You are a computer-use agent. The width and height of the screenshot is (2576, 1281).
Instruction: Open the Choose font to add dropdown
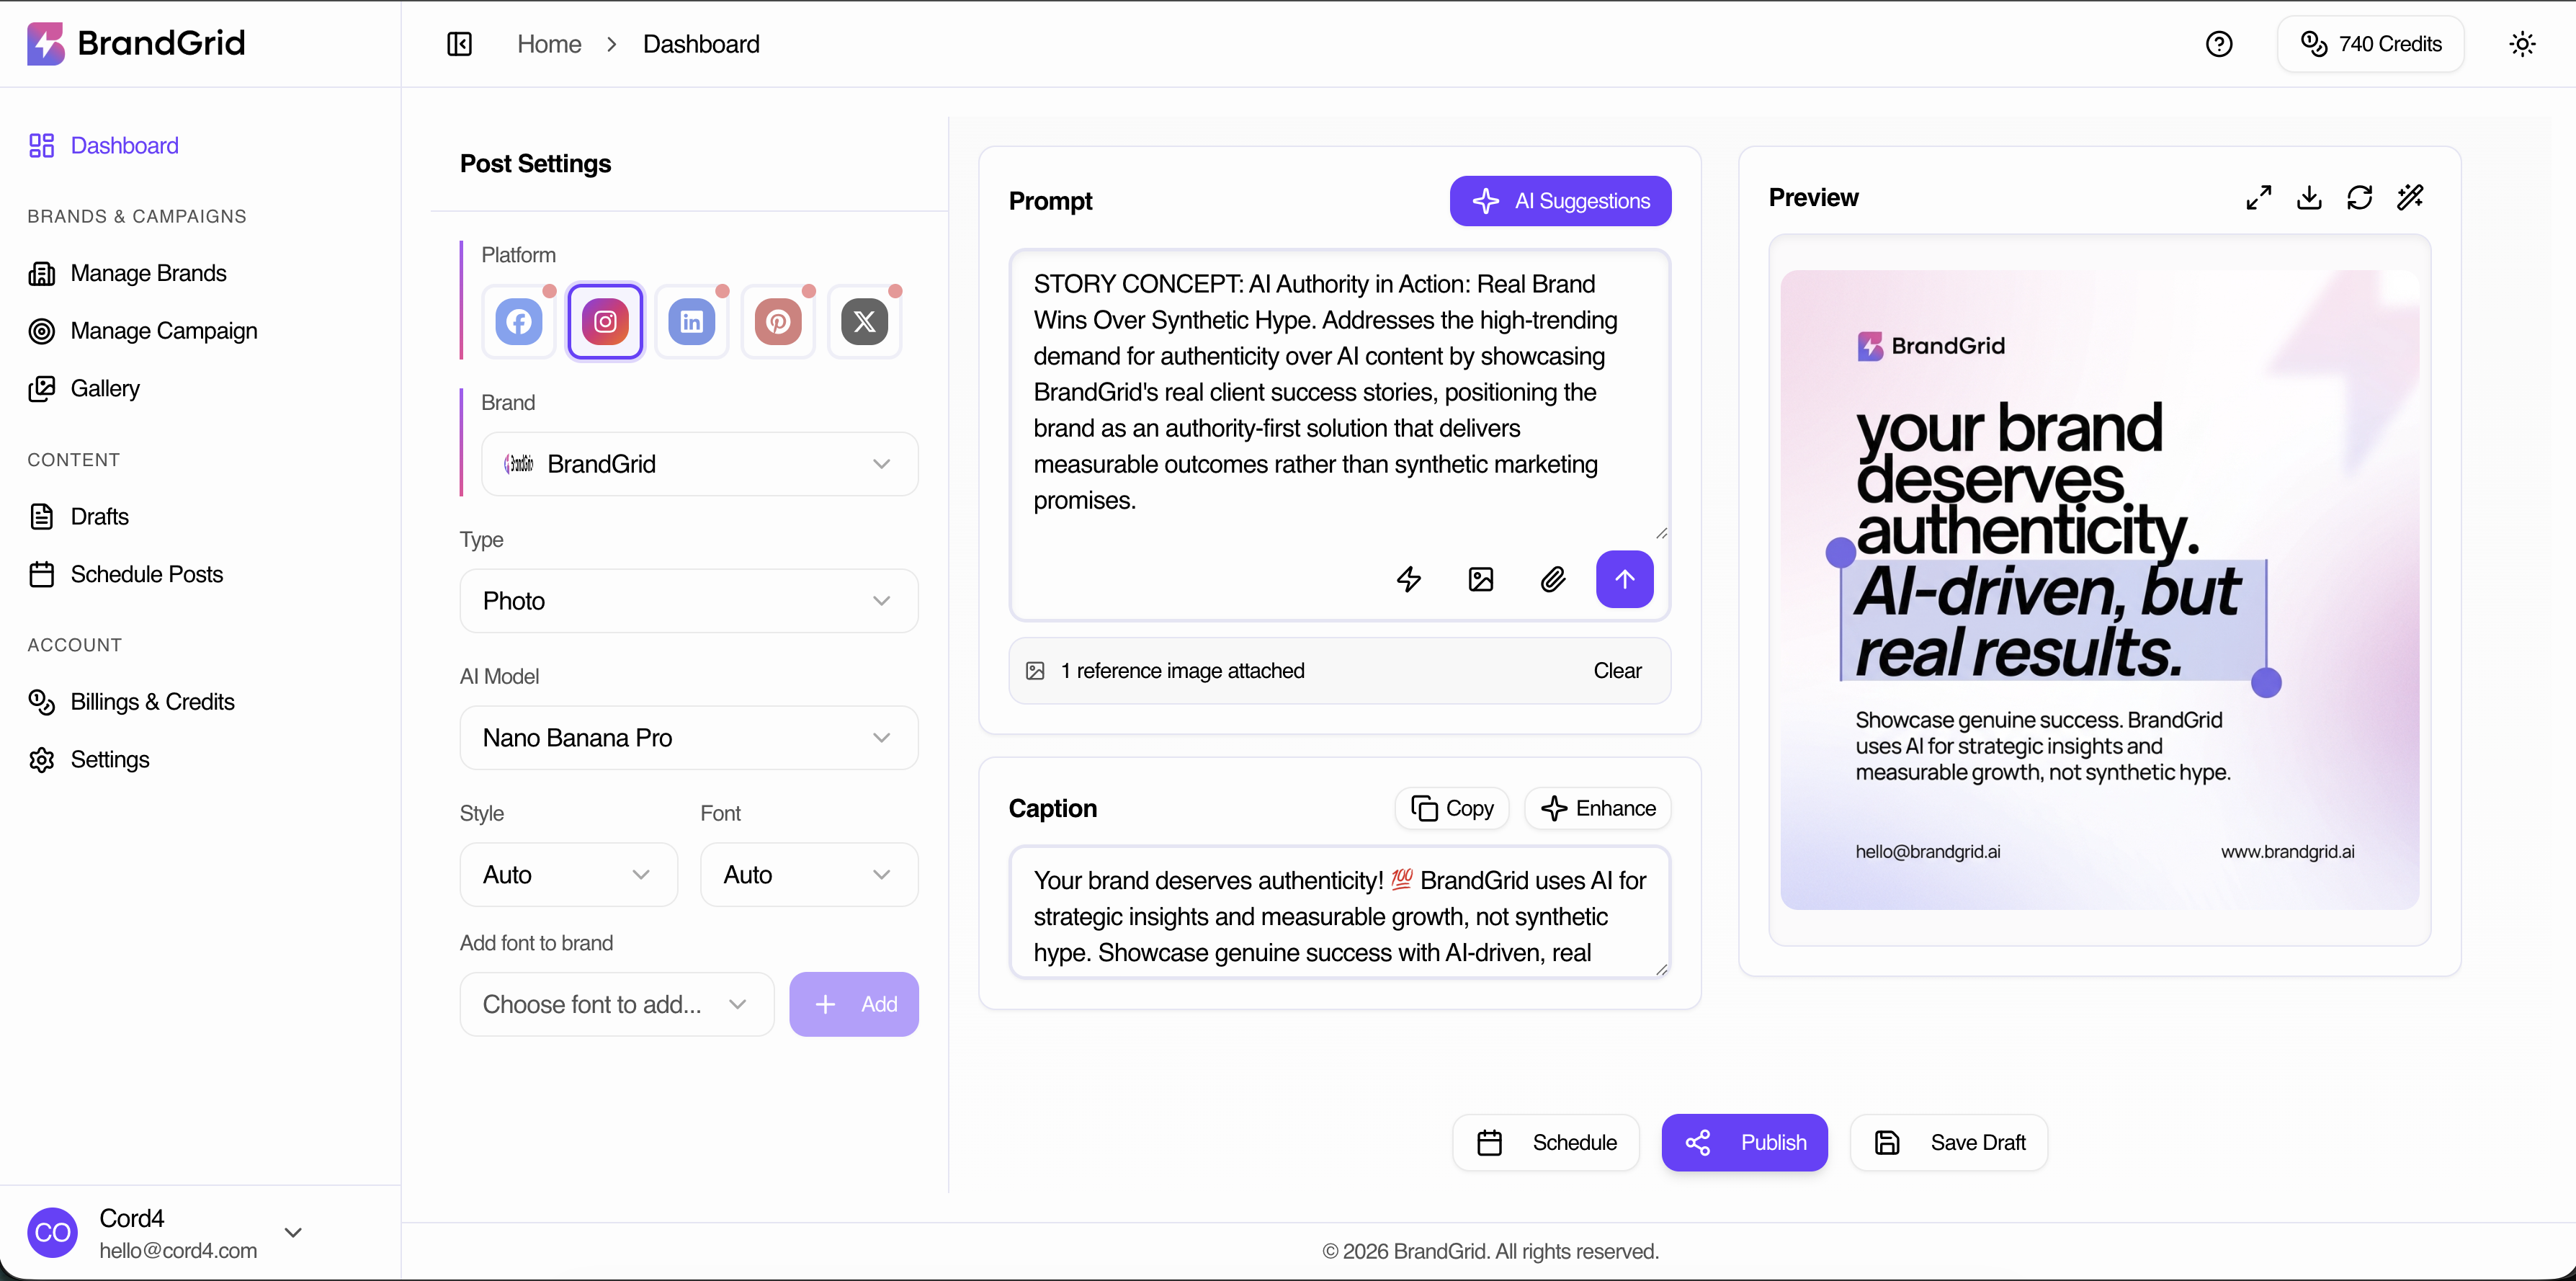615,1004
